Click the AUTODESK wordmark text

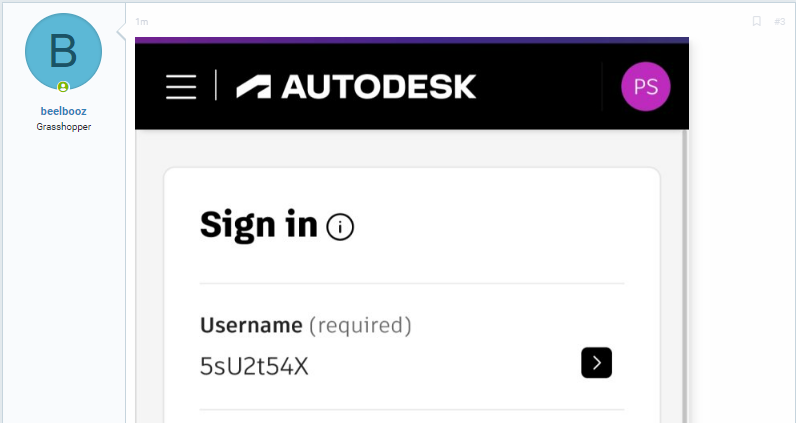point(379,87)
